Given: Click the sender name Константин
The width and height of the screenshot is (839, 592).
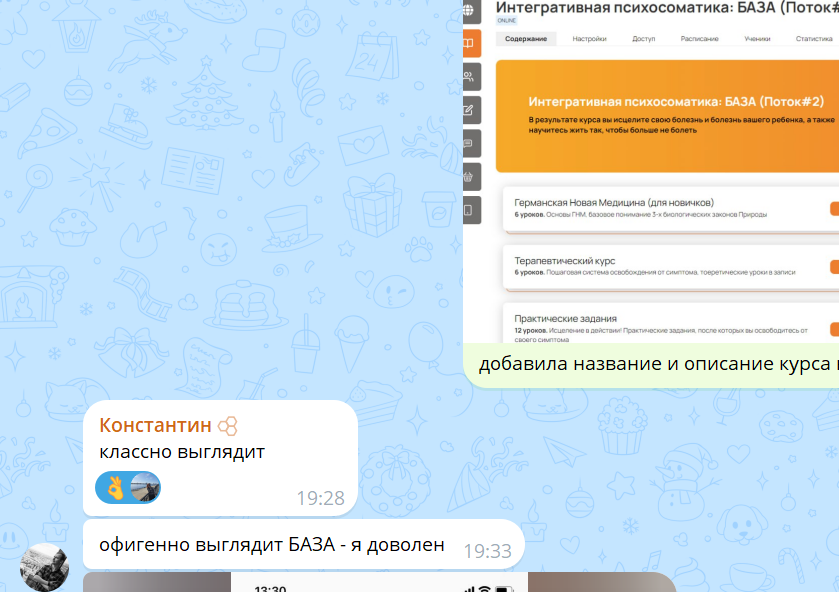Looking at the screenshot, I should [x=155, y=426].
